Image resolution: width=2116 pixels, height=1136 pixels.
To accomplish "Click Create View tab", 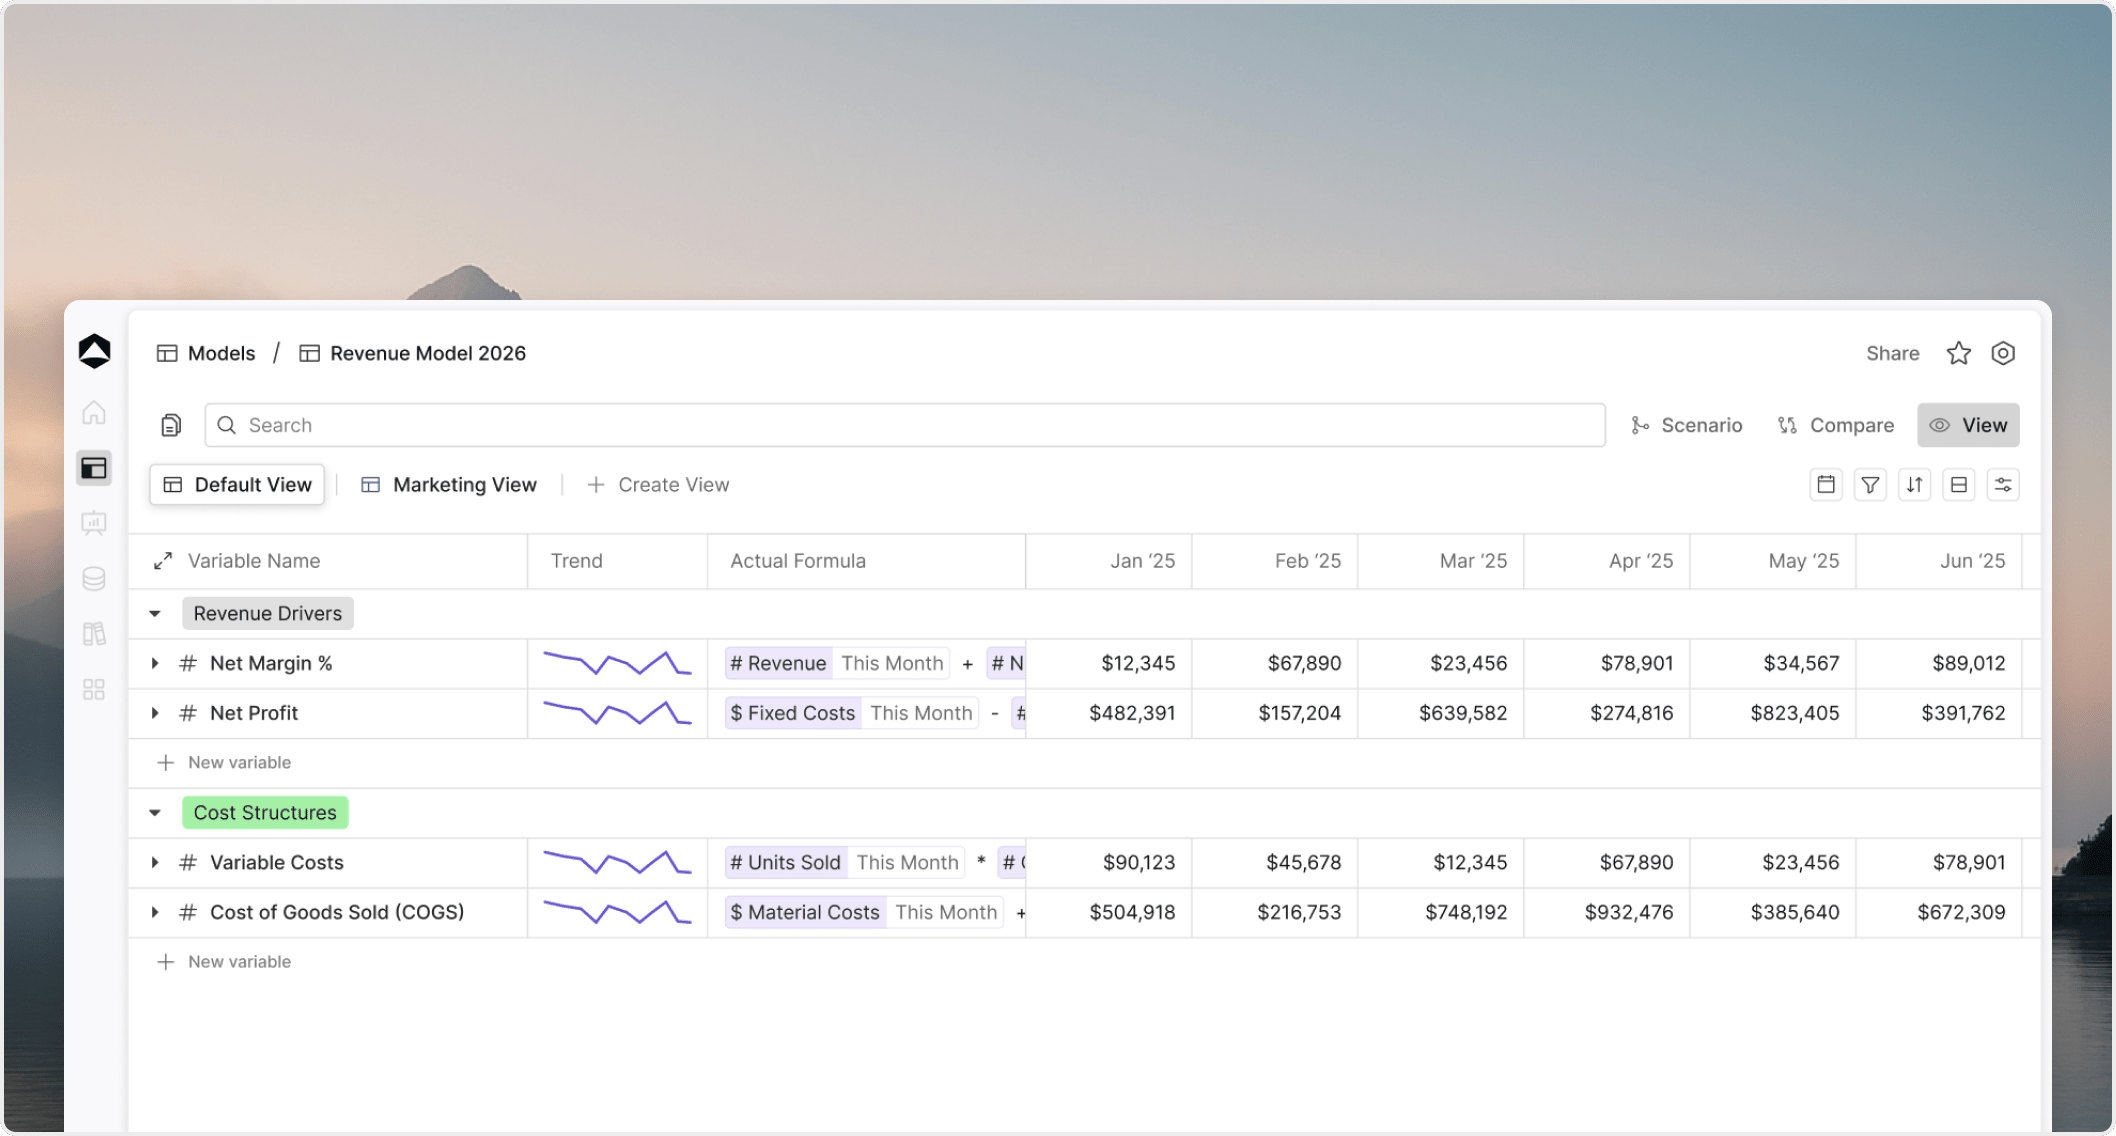I will point(658,484).
